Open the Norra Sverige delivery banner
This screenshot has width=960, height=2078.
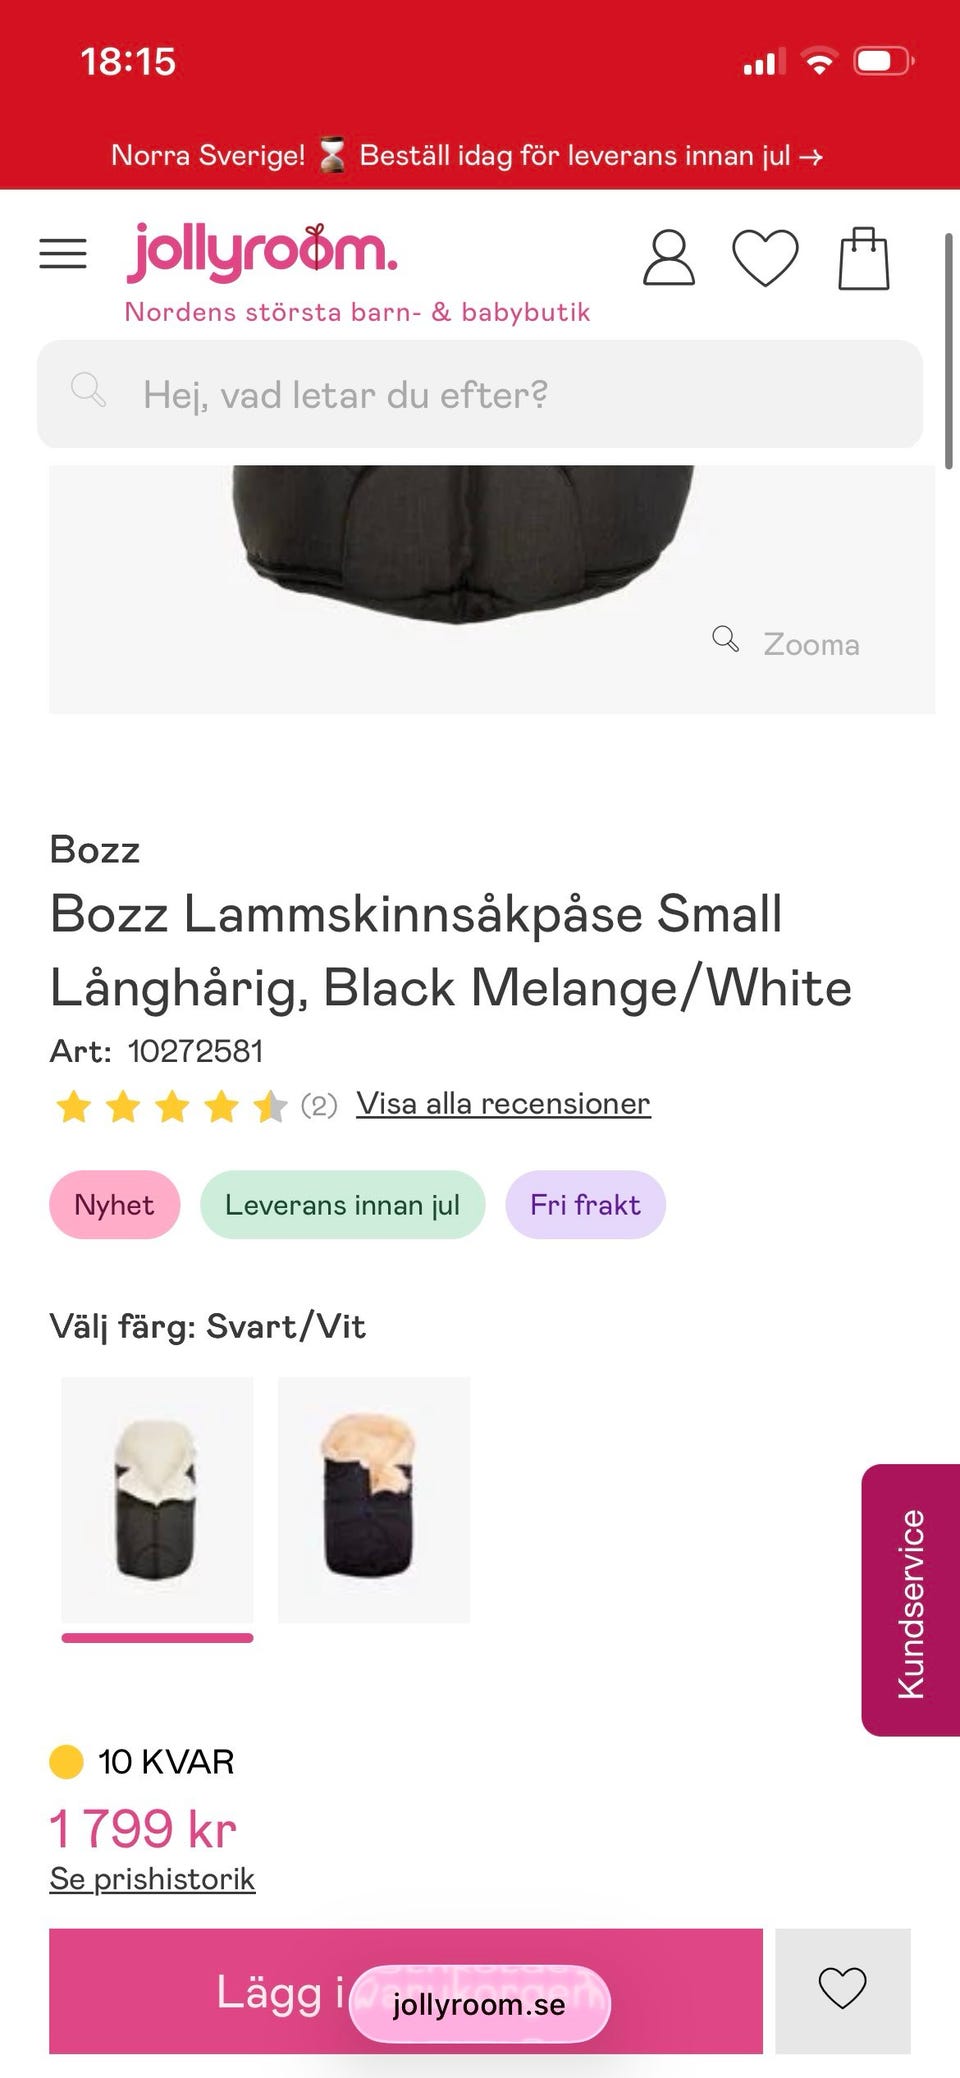tap(467, 155)
